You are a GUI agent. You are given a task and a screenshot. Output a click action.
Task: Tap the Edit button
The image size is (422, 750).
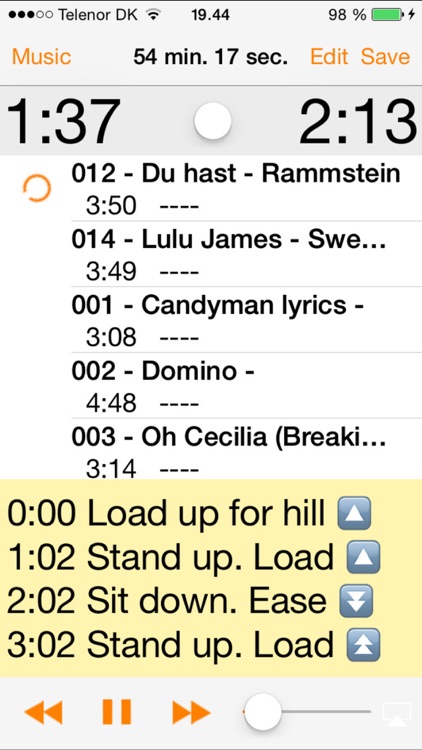tap(329, 57)
